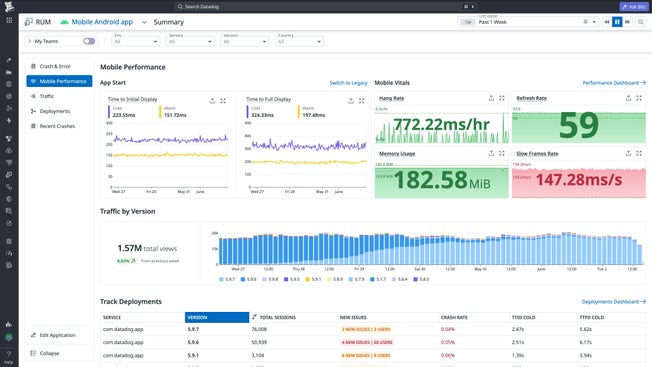
Task: Click the Warm legend in Time to Initial Display
Action: pyautogui.click(x=173, y=112)
